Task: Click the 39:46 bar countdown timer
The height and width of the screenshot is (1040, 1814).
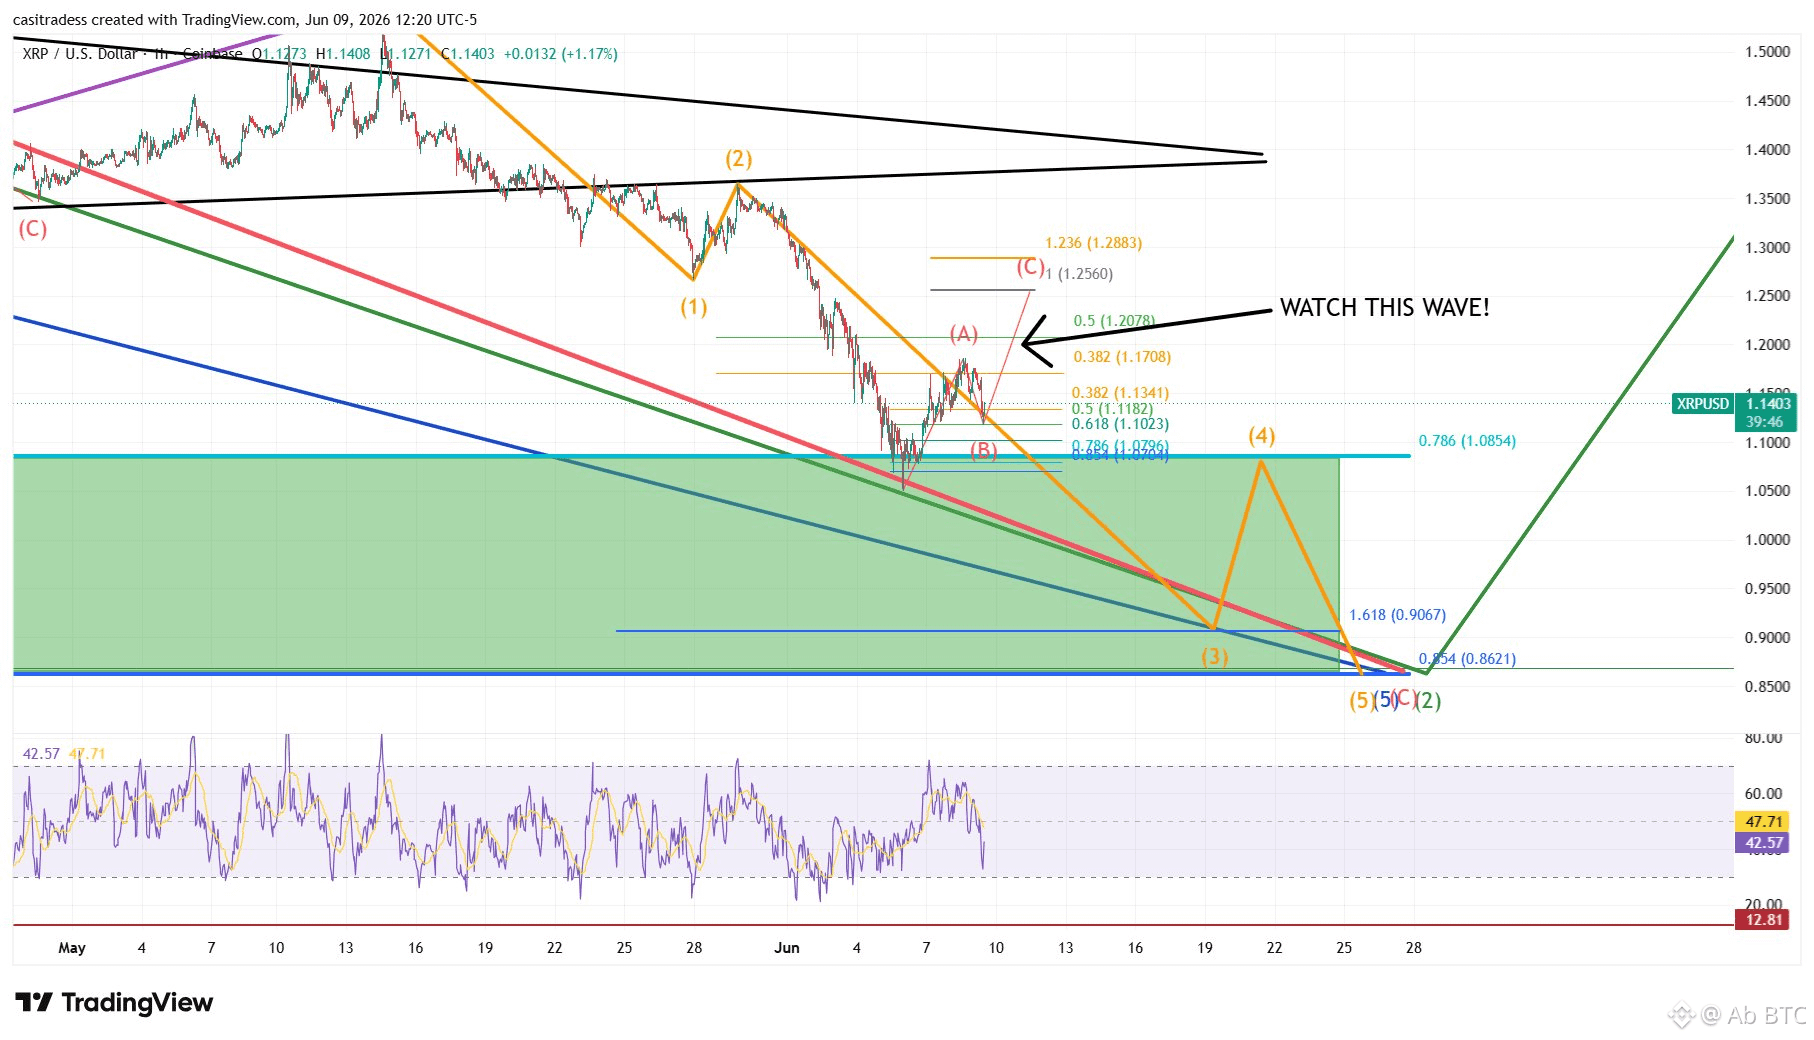Action: pyautogui.click(x=1765, y=422)
